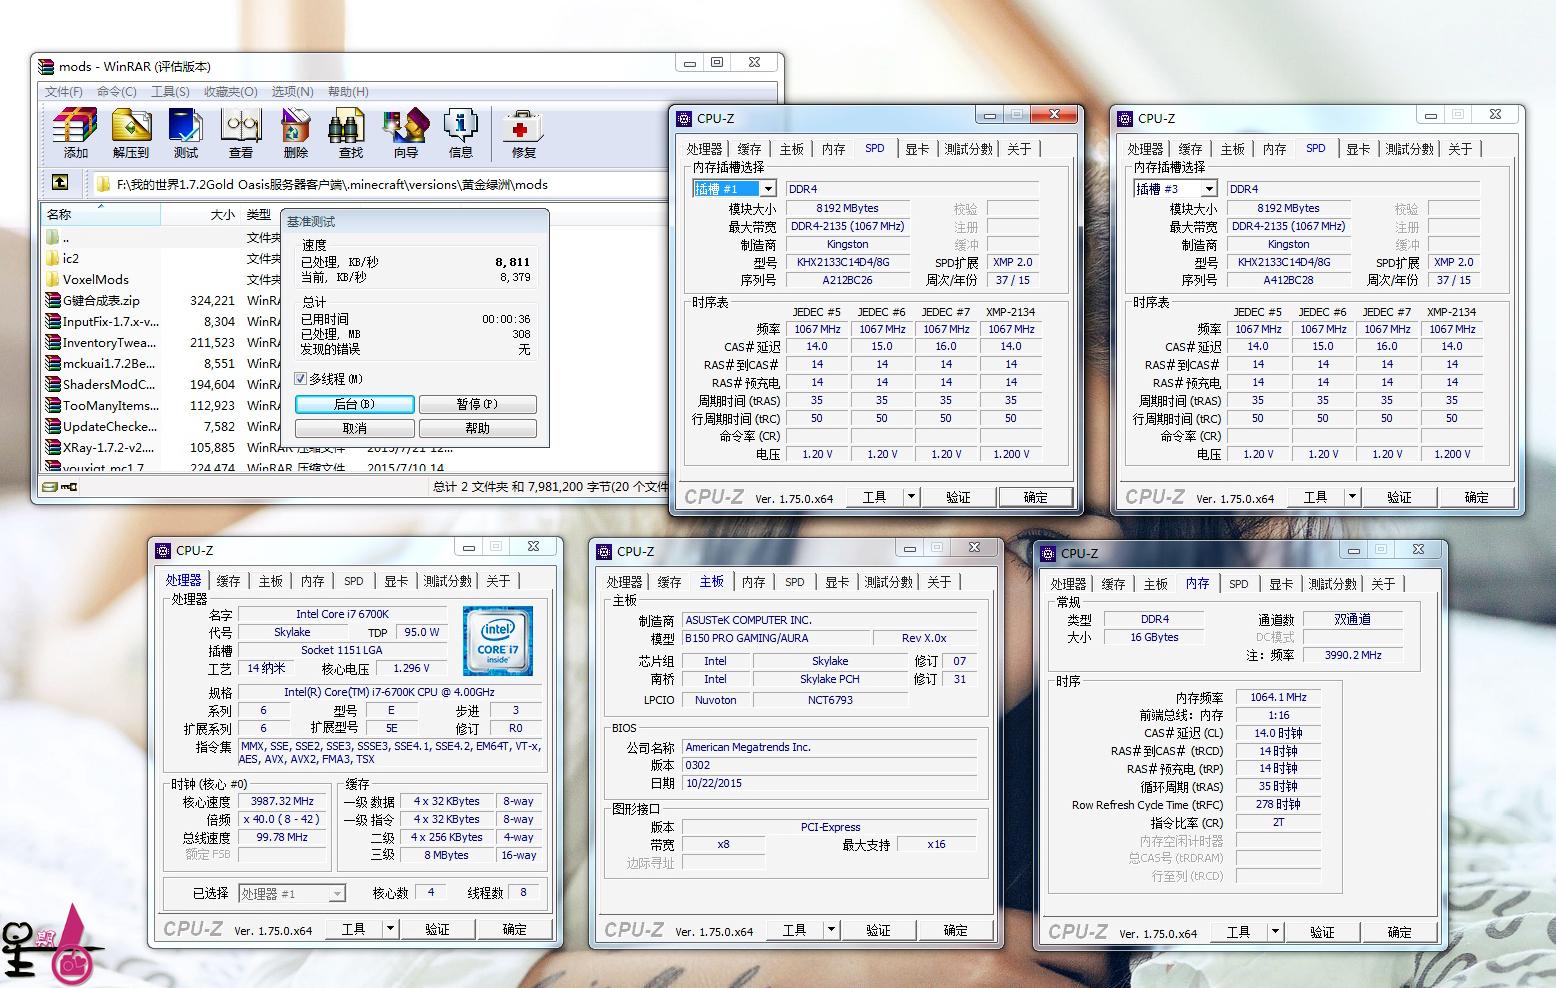This screenshot has width=1556, height=988.
Task: Click the 16 GBytes memory size value
Action: (x=1154, y=637)
